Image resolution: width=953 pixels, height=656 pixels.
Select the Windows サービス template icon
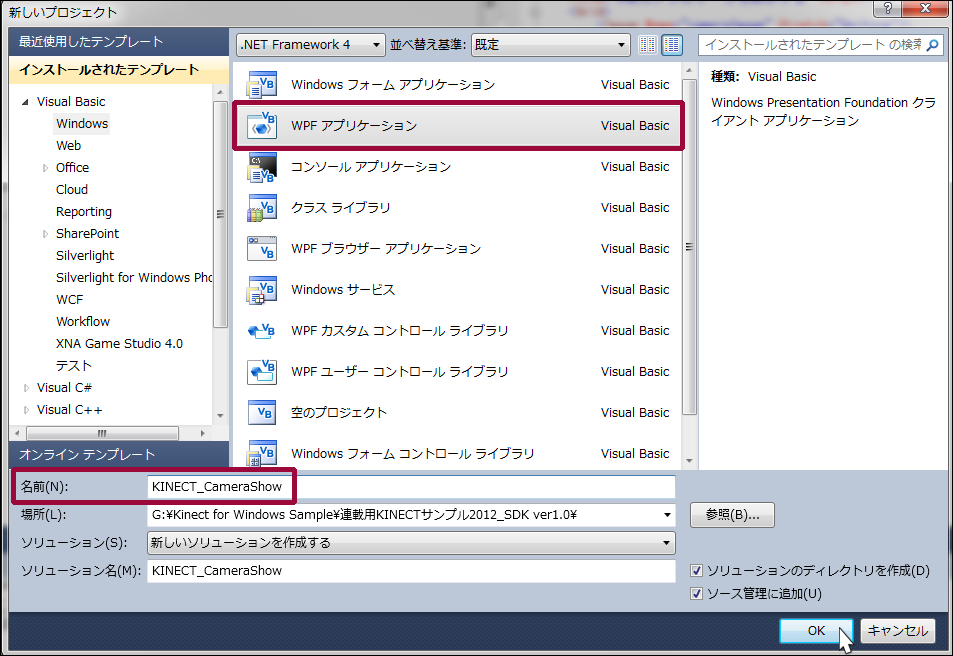[x=262, y=289]
